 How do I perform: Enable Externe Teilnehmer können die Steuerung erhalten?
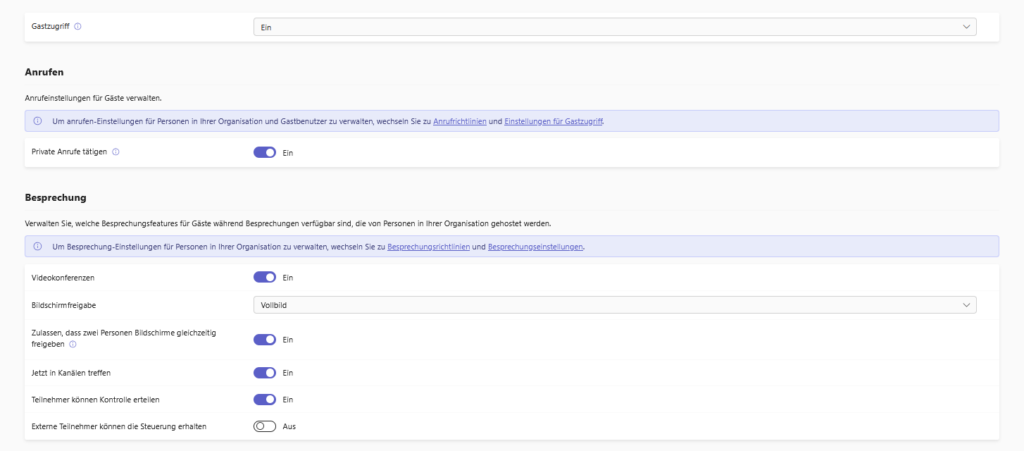[264, 426]
